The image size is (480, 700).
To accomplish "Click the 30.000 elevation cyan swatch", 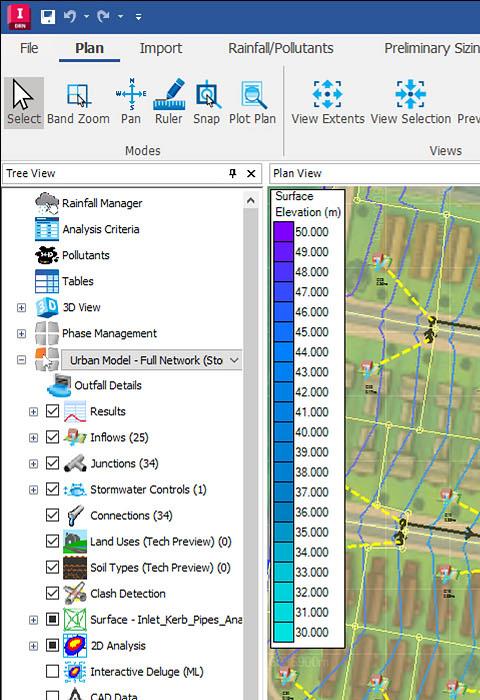I will tap(283, 632).
